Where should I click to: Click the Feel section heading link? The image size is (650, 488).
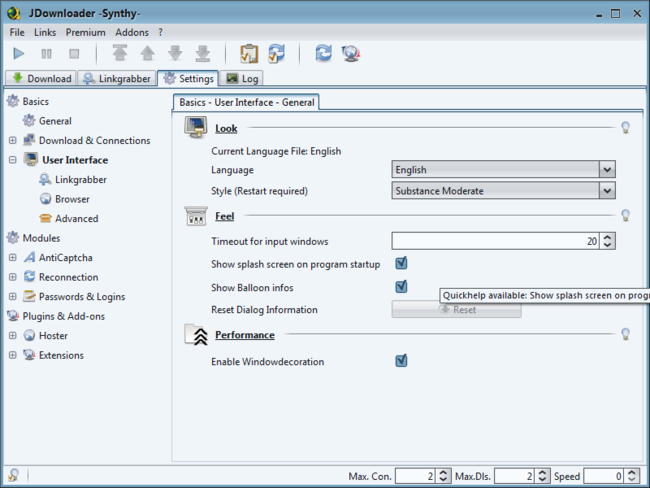tap(224, 216)
